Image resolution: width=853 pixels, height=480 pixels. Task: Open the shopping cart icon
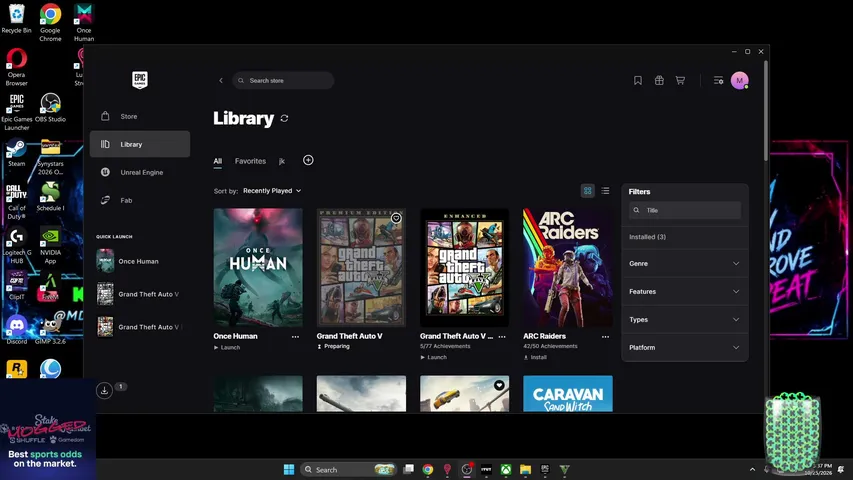pos(680,81)
